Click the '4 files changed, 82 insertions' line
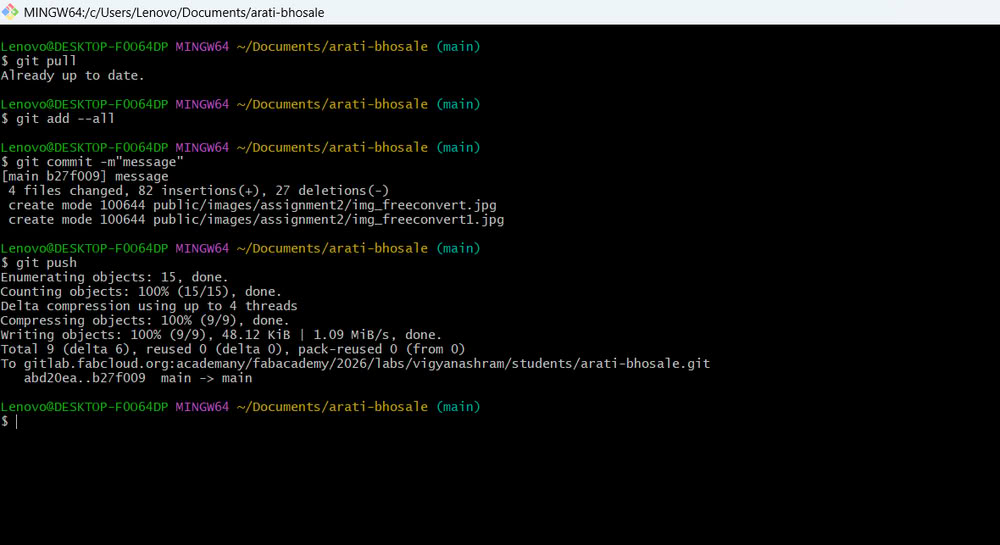The height and width of the screenshot is (545, 1000). coord(198,191)
